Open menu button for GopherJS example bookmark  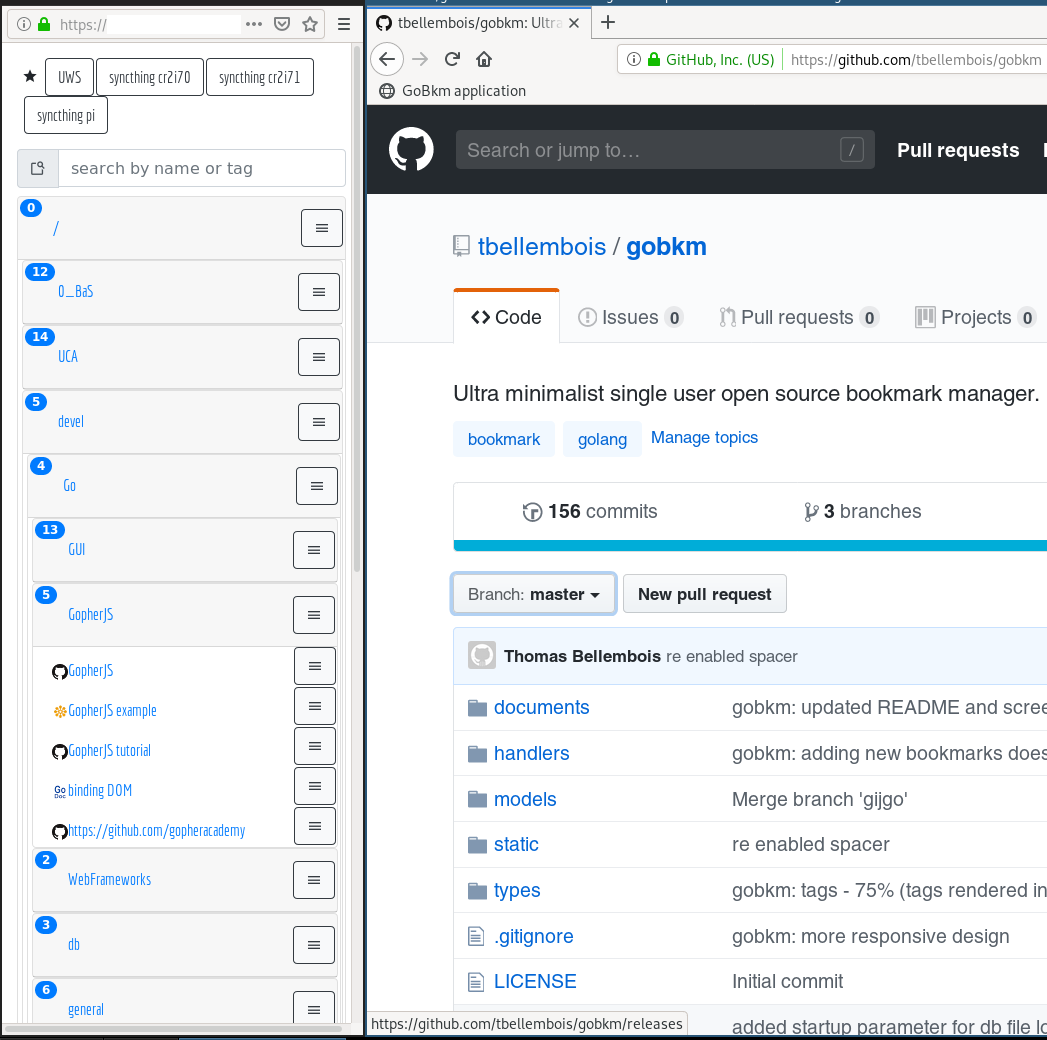pyautogui.click(x=315, y=706)
